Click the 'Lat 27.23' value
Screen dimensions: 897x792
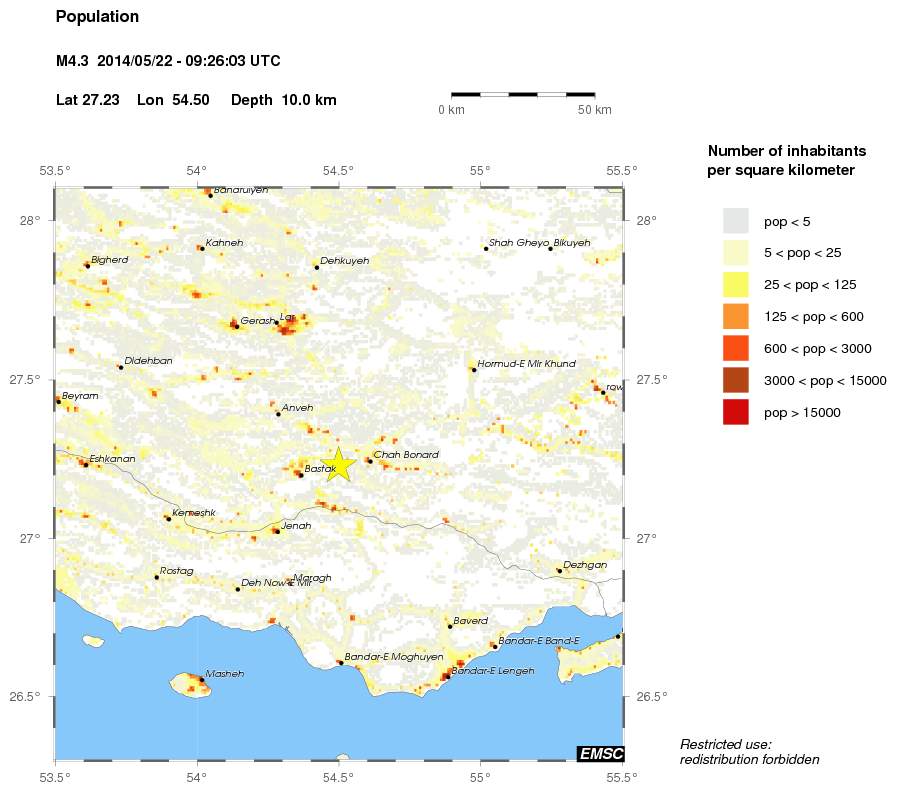(88, 100)
